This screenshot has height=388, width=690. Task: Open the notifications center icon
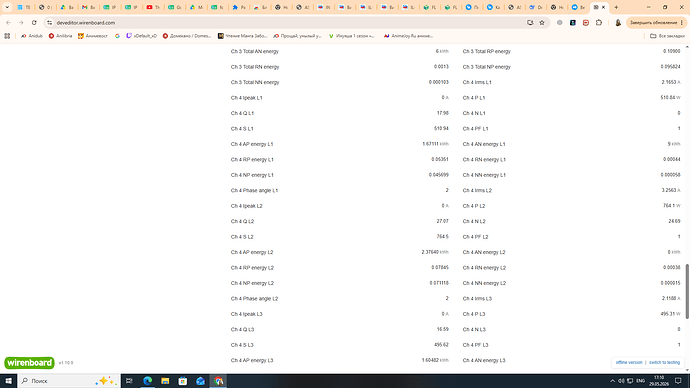678,381
